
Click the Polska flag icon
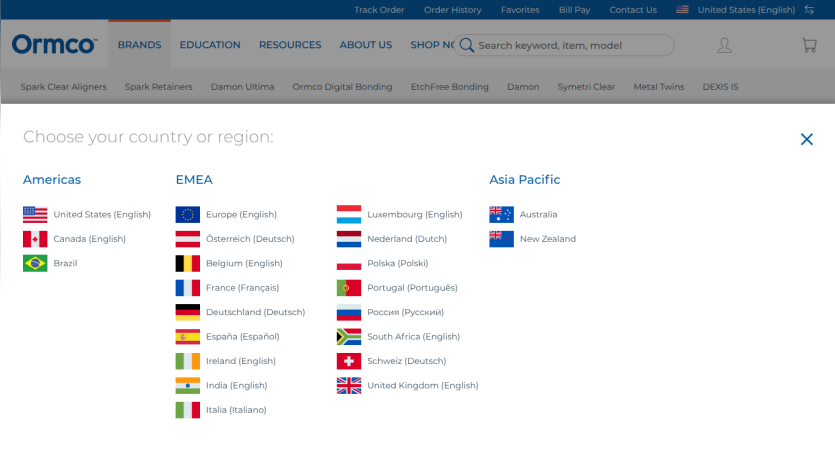[349, 264]
